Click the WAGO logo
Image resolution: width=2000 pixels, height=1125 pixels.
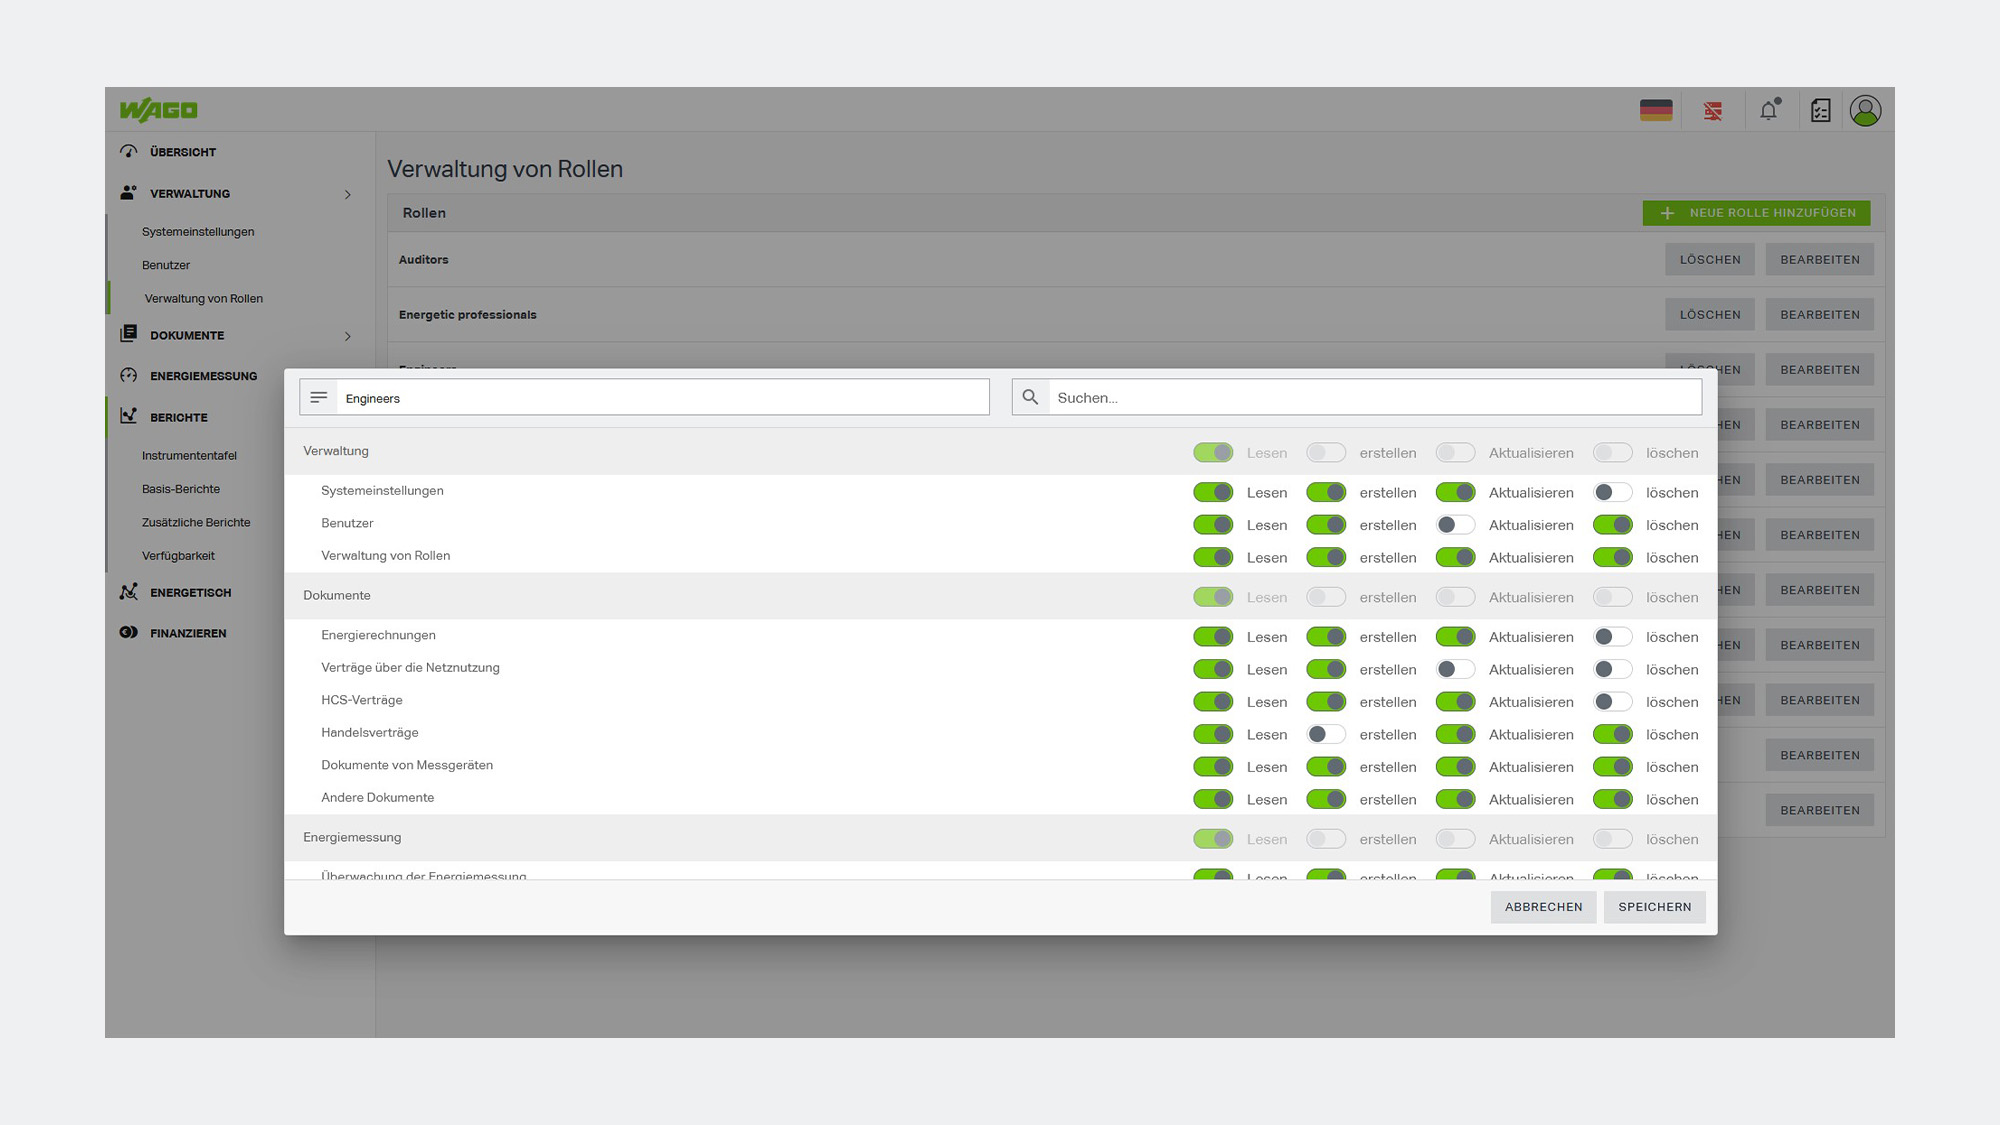pos(158,110)
